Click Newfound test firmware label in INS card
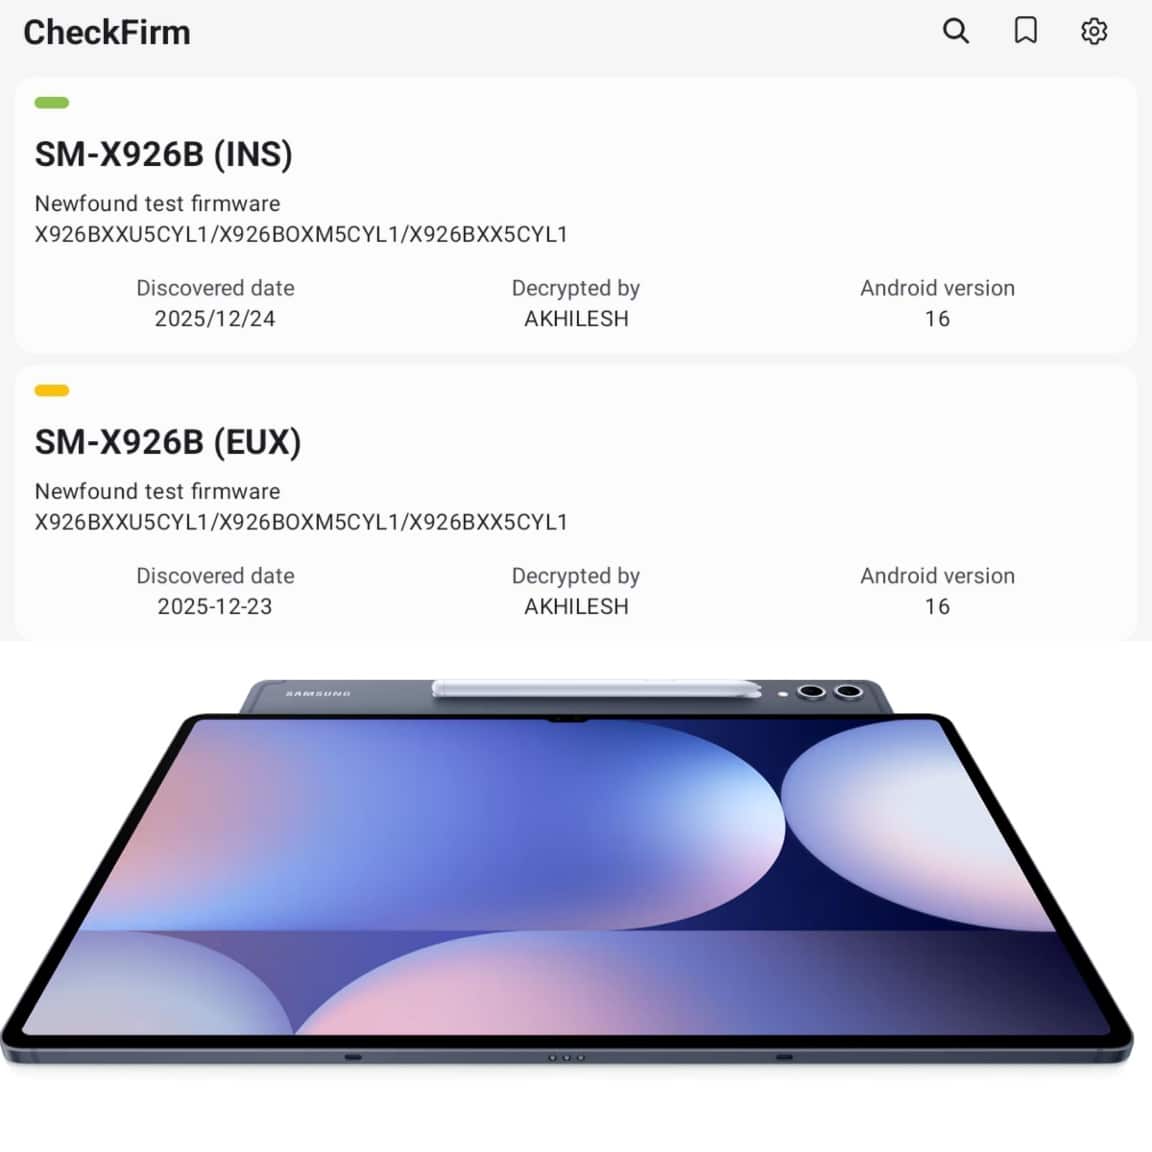This screenshot has width=1152, height=1152. tap(157, 204)
